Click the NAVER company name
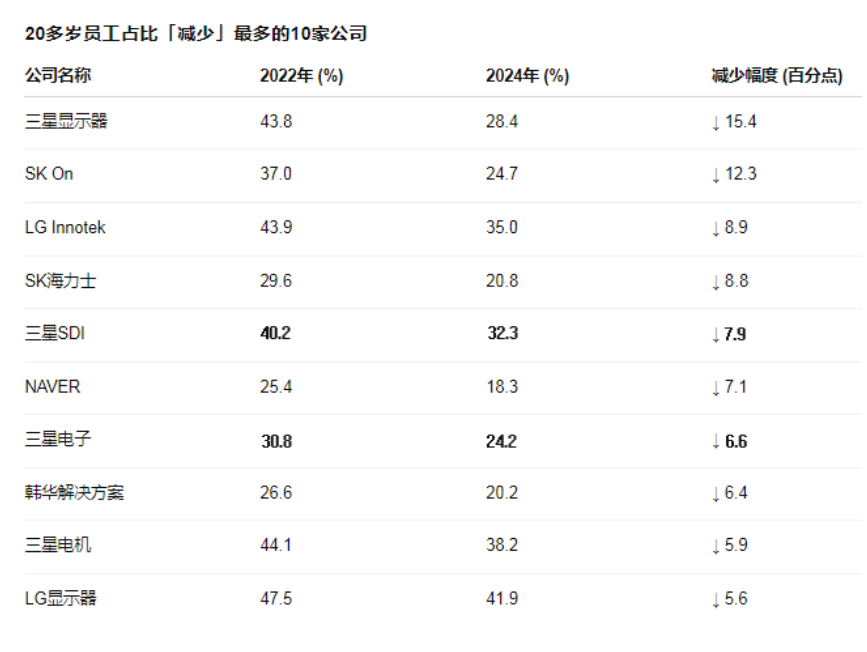The height and width of the screenshot is (652, 867). pos(53,387)
